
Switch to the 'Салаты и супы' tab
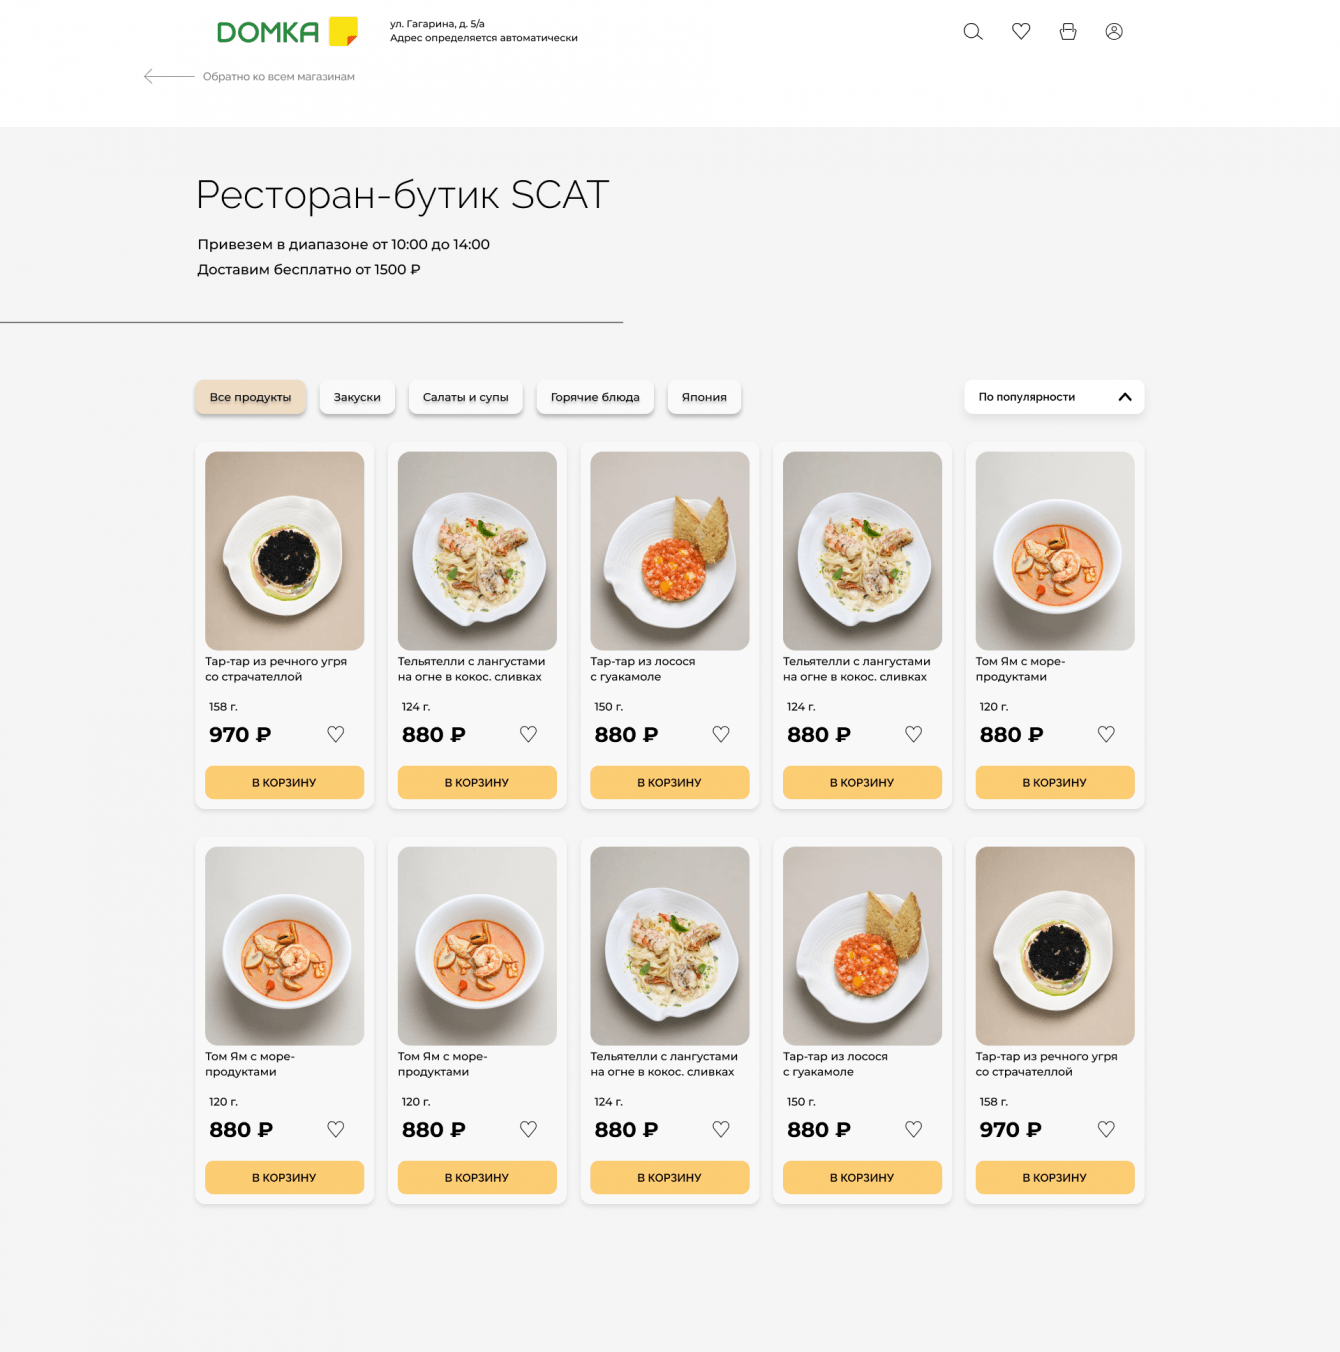click(x=465, y=397)
